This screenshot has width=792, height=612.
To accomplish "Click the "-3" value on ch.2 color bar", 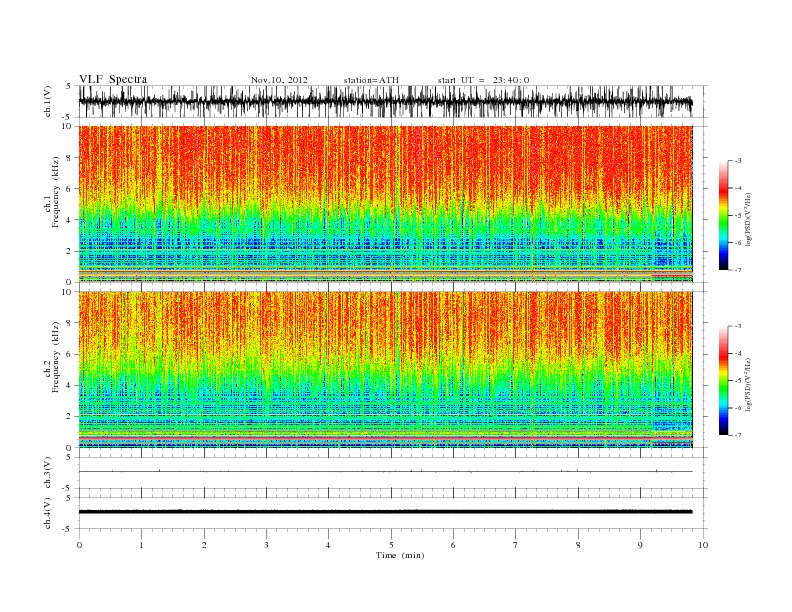I will click(x=738, y=326).
